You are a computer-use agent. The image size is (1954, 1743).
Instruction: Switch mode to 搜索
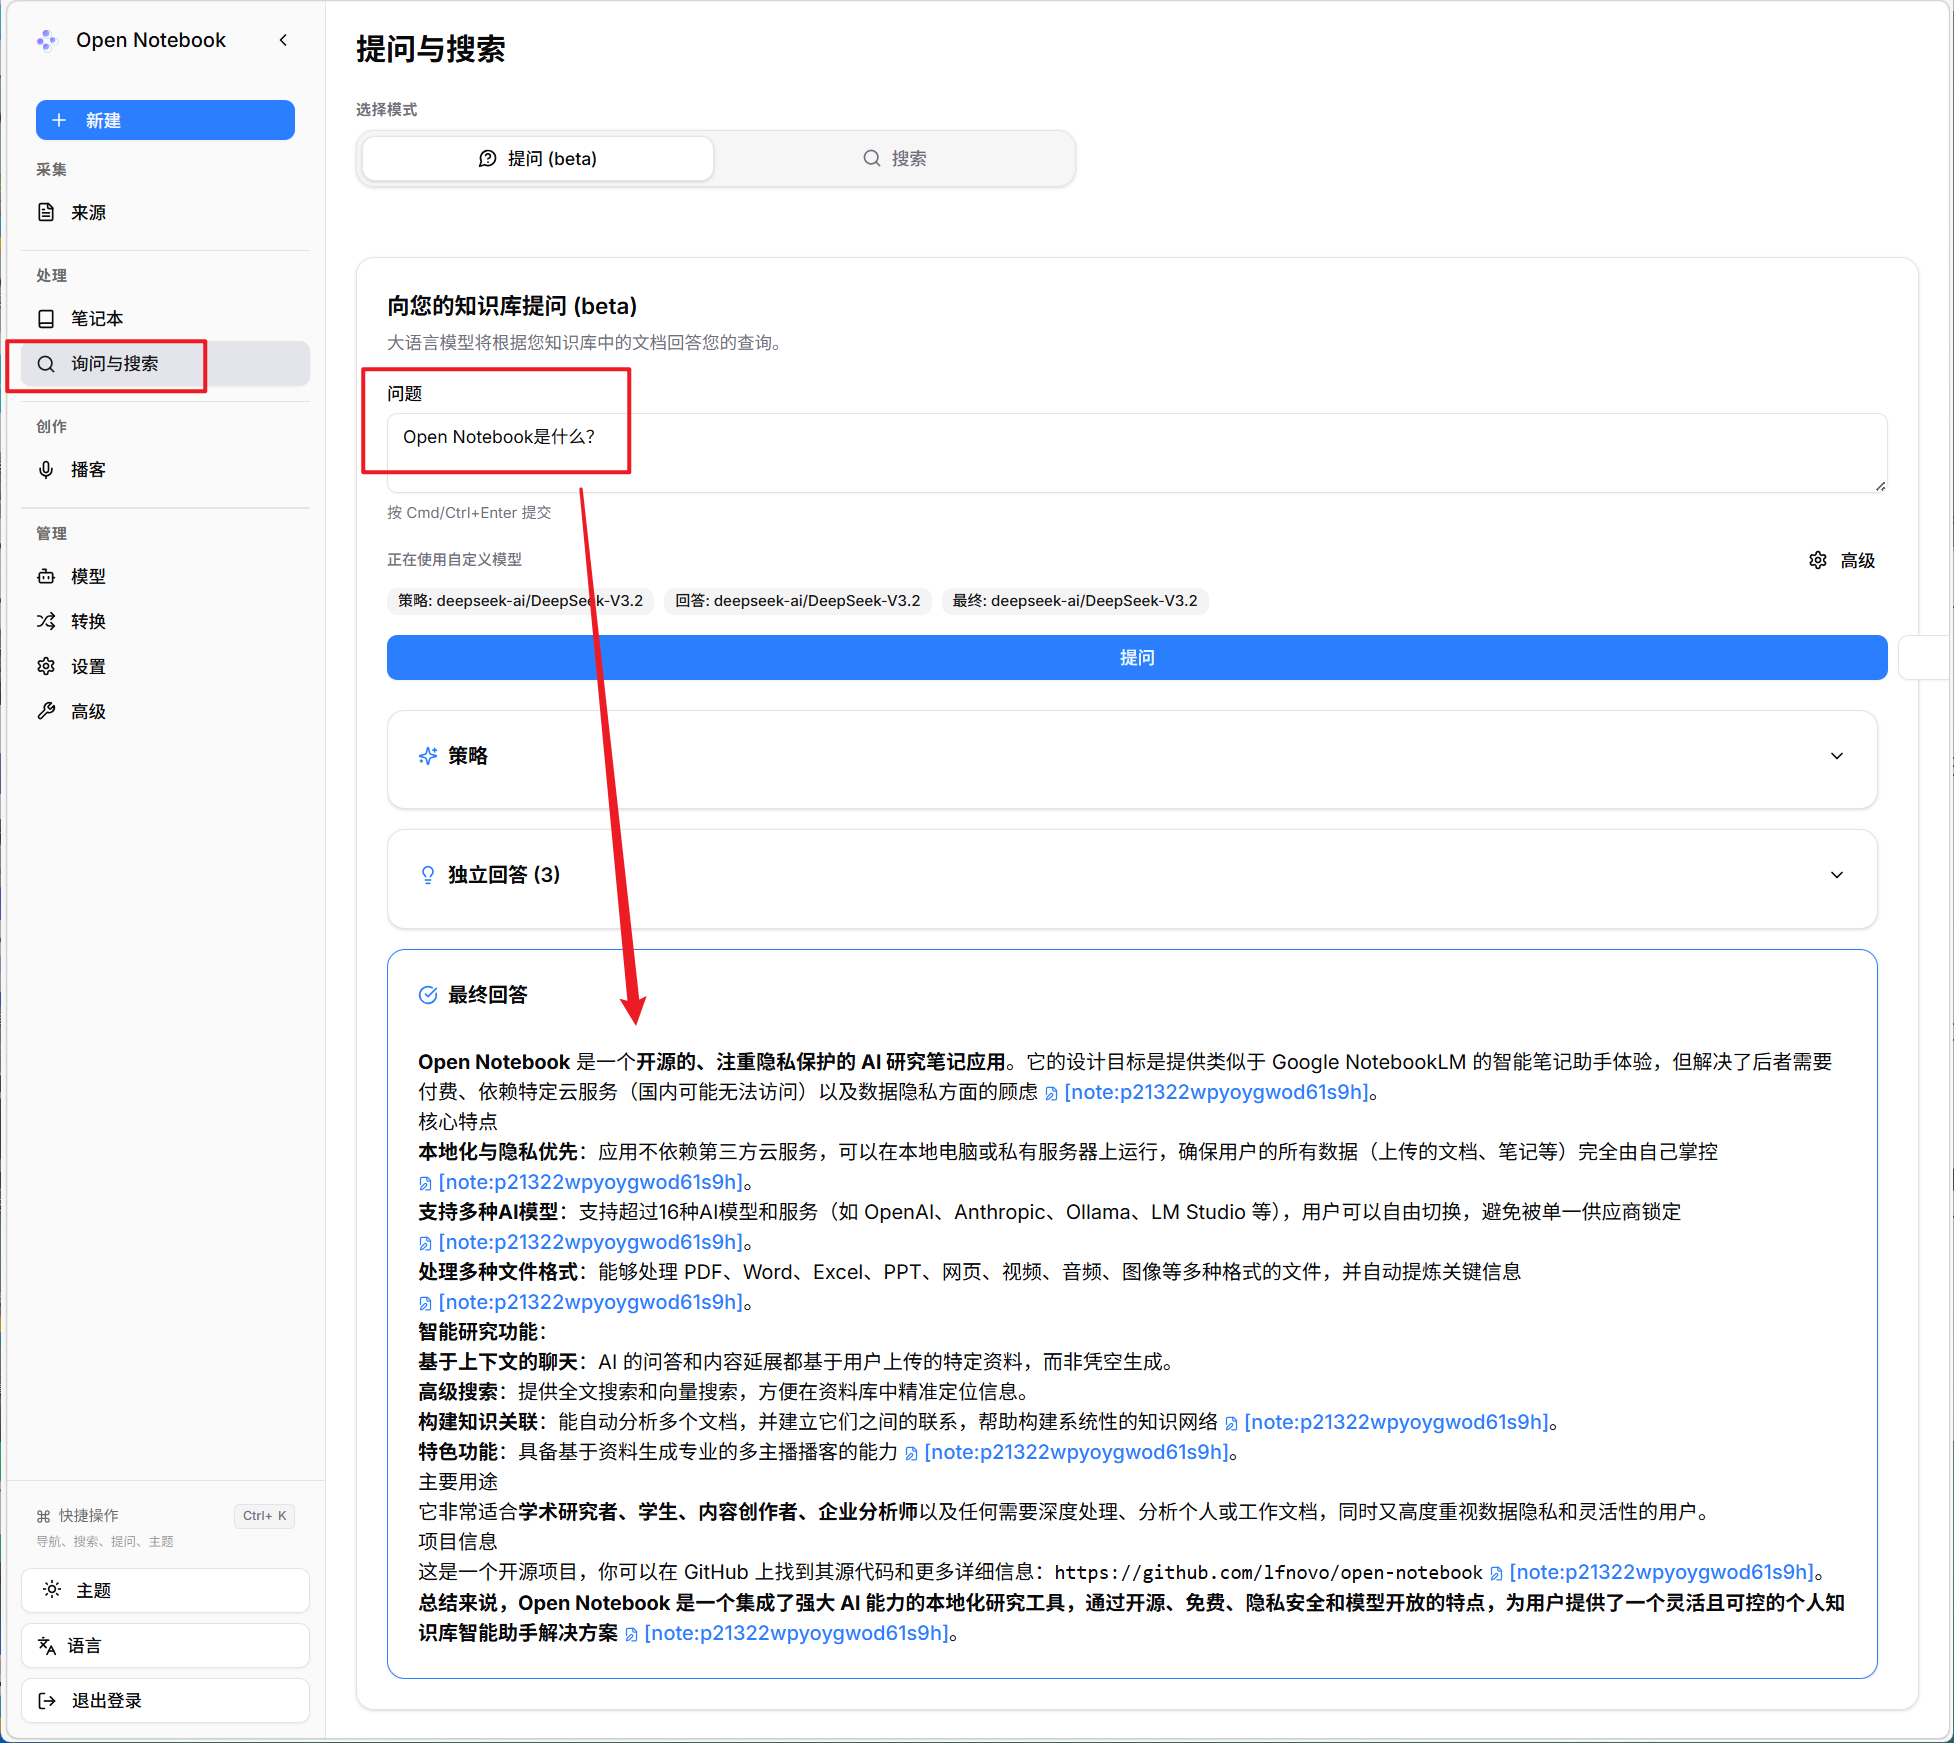[x=895, y=158]
